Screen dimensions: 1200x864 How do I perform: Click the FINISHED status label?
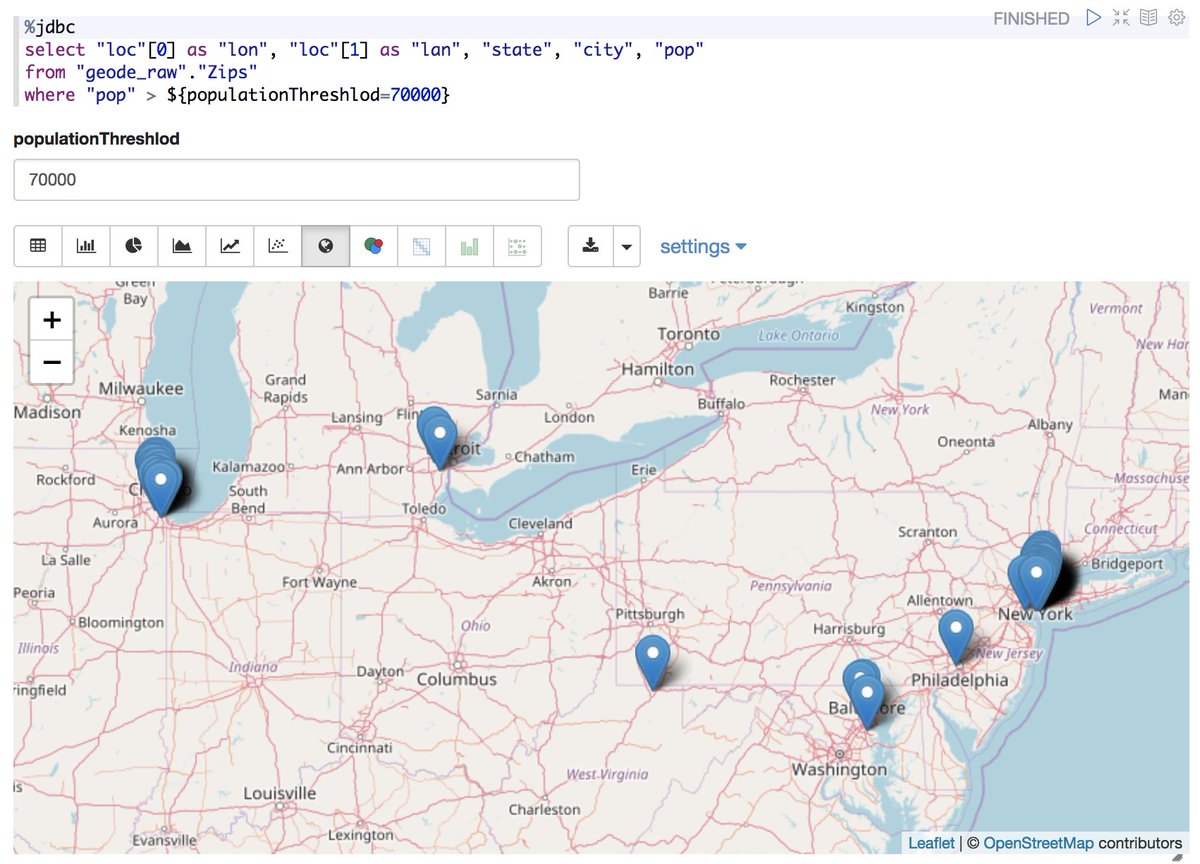[x=1031, y=18]
